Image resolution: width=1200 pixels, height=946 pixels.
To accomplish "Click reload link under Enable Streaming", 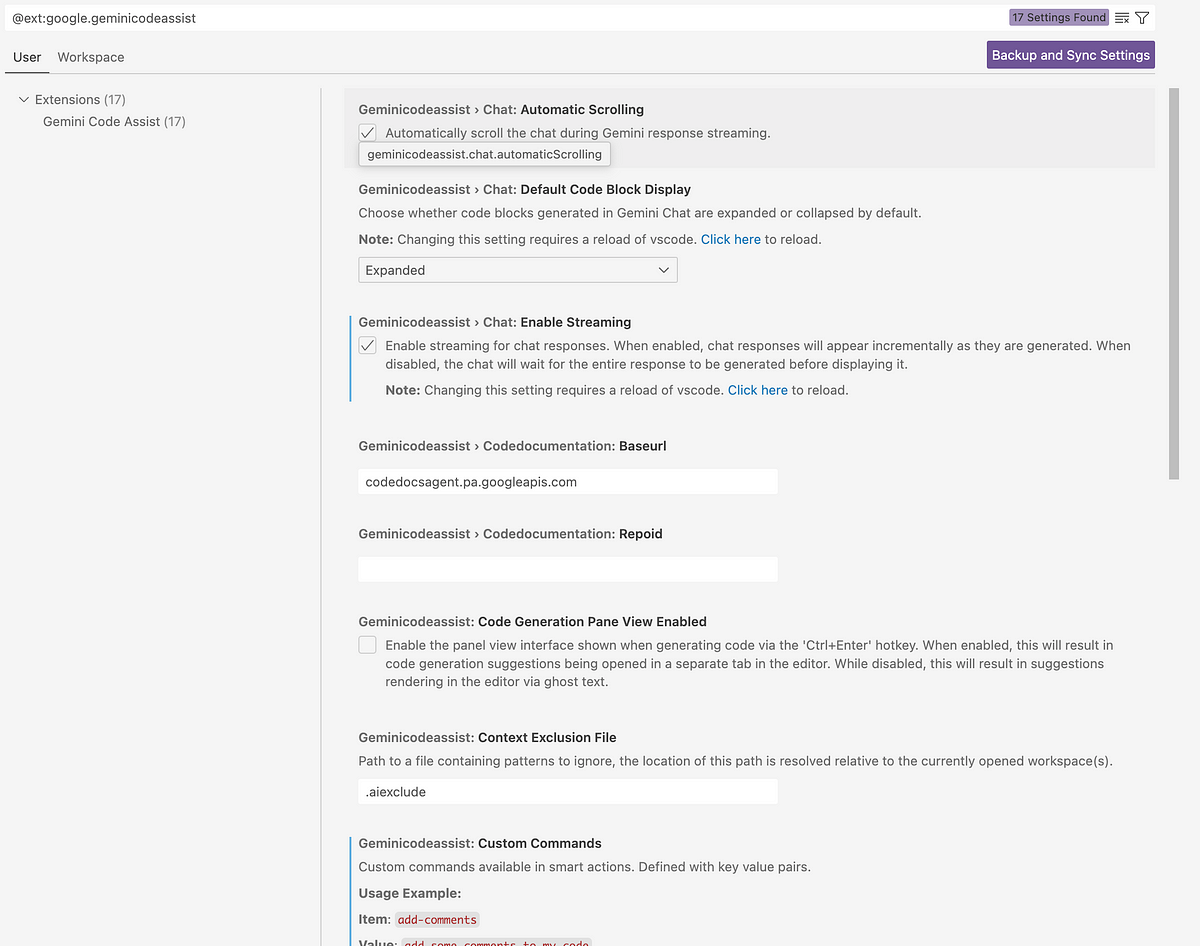I will pyautogui.click(x=757, y=390).
